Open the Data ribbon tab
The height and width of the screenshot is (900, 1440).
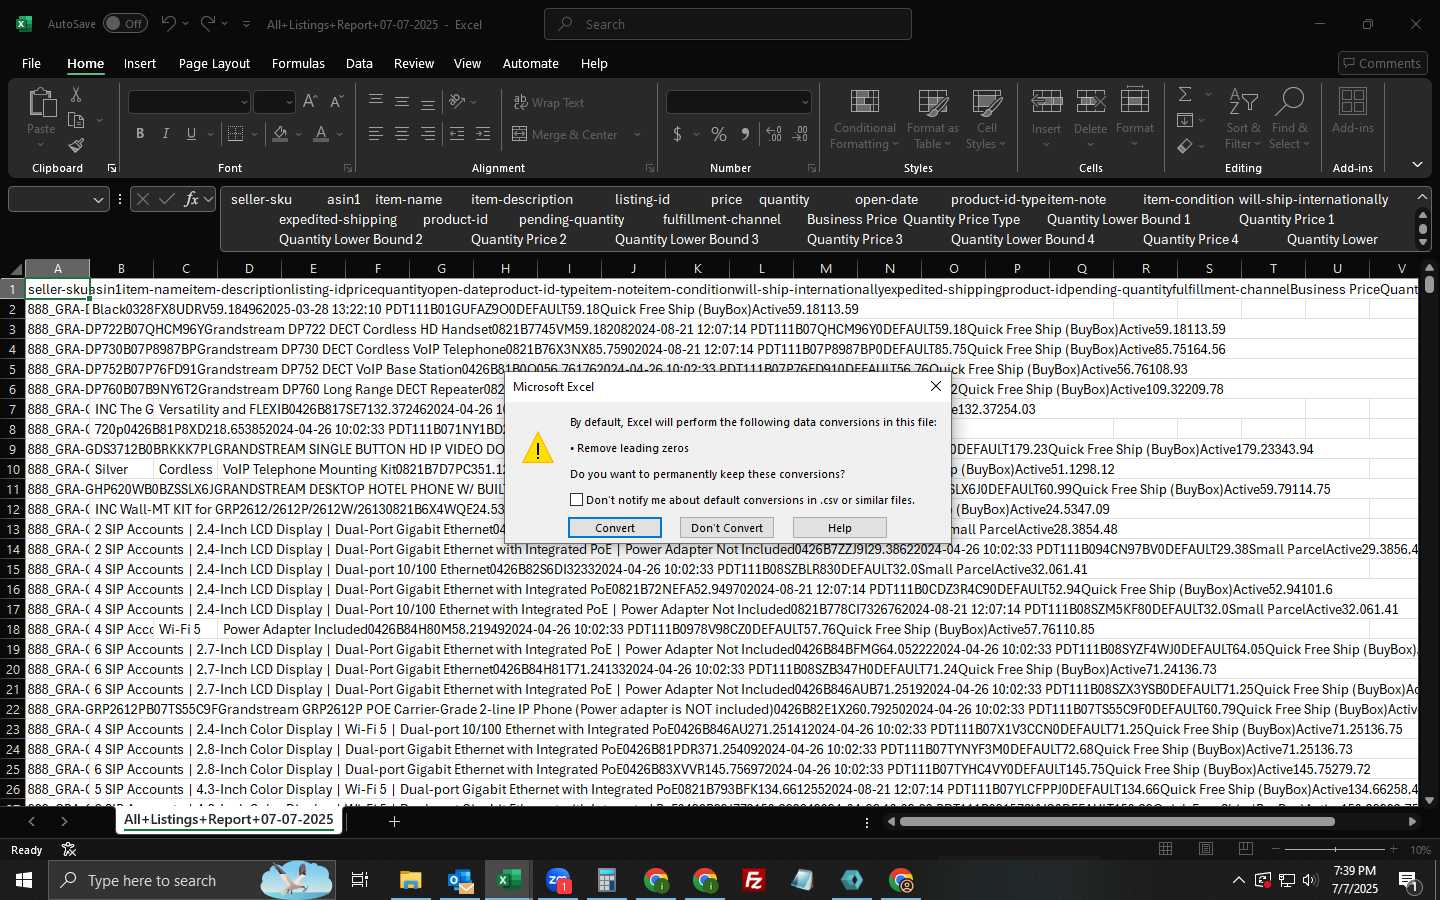point(359,63)
